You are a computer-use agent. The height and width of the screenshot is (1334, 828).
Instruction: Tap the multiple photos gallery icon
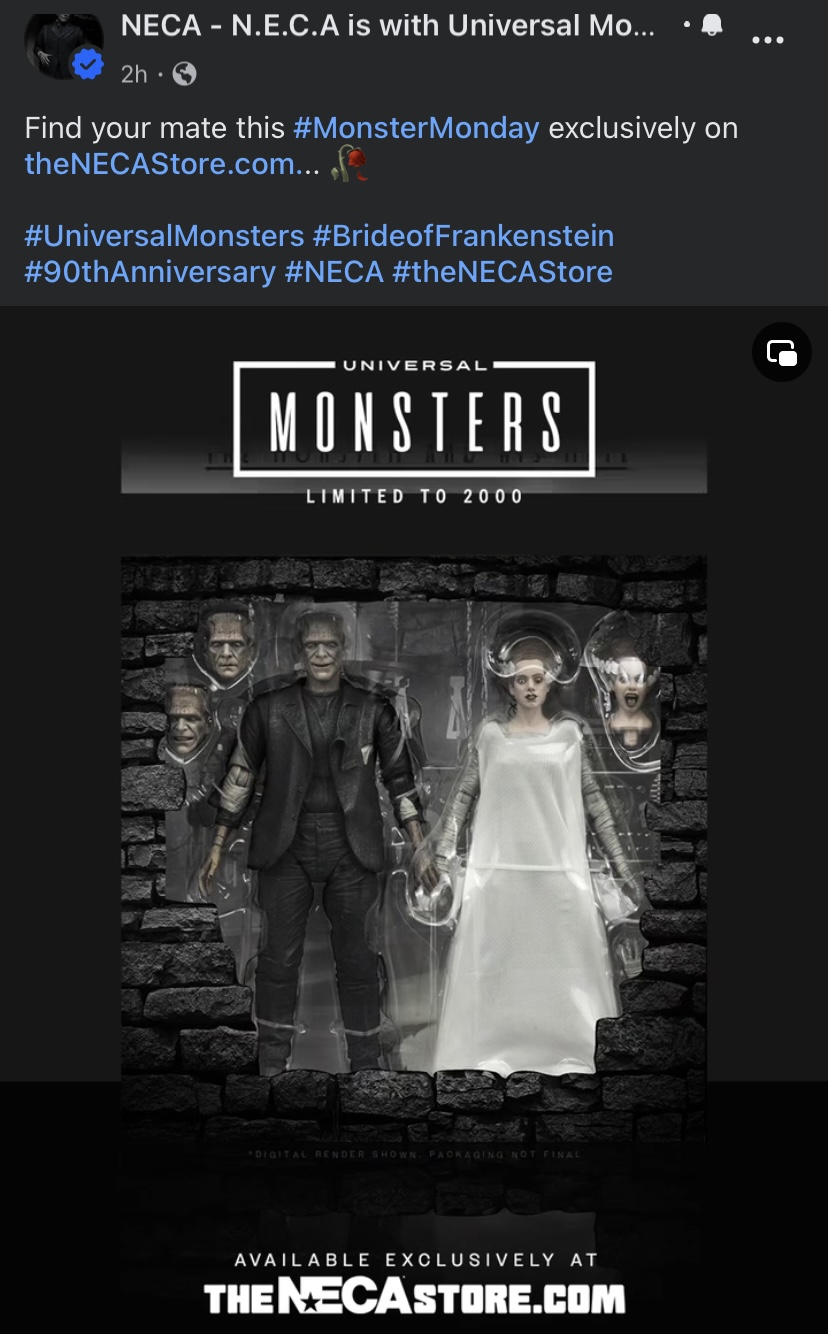pos(781,352)
